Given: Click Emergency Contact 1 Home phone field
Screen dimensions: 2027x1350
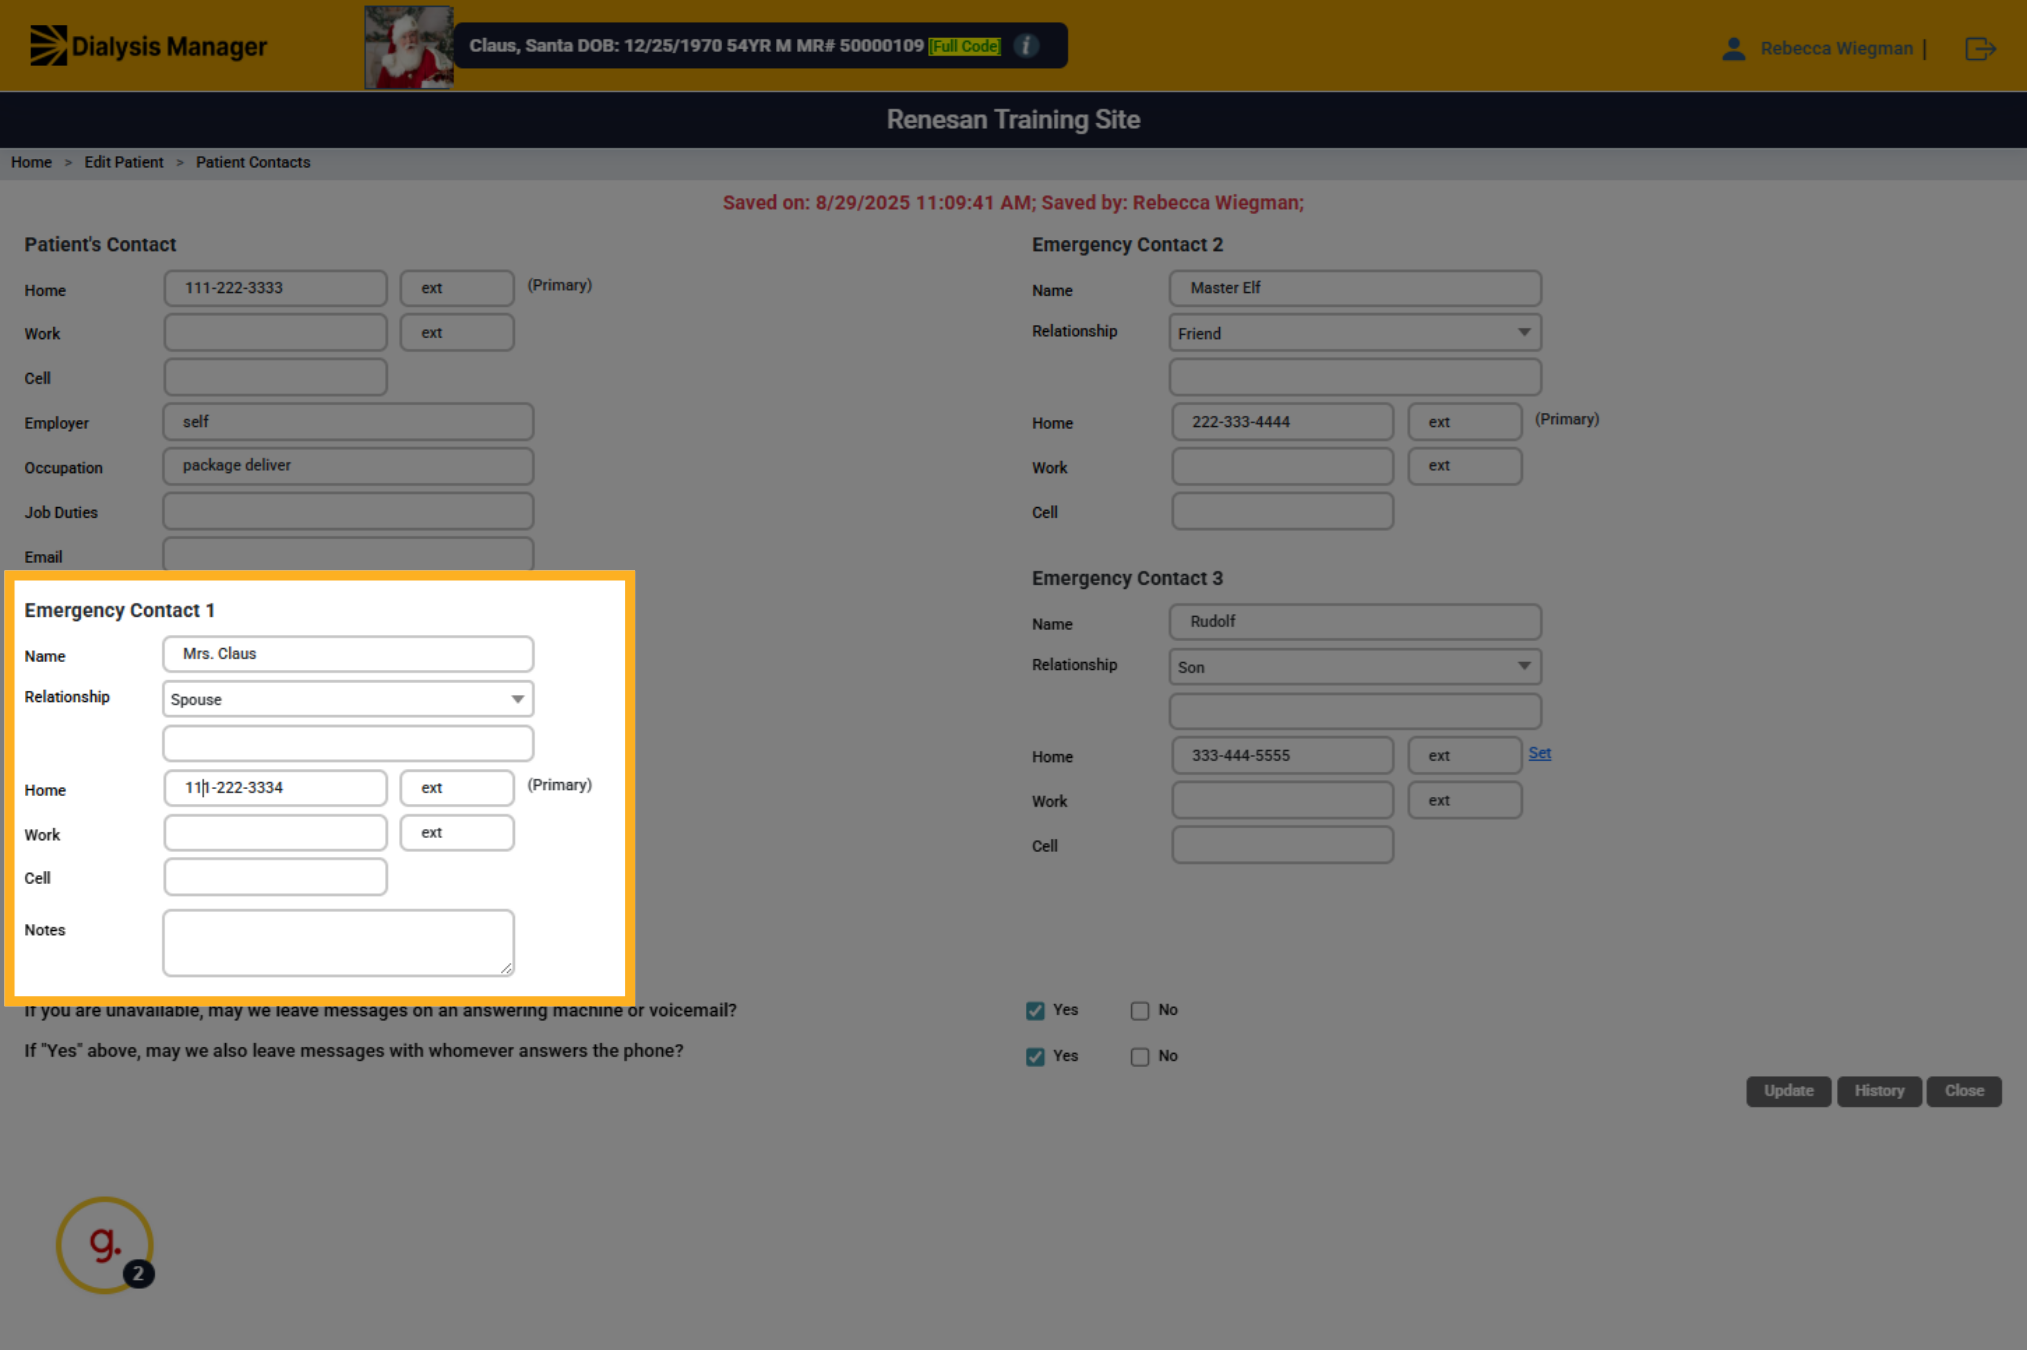Looking at the screenshot, I should 275,788.
